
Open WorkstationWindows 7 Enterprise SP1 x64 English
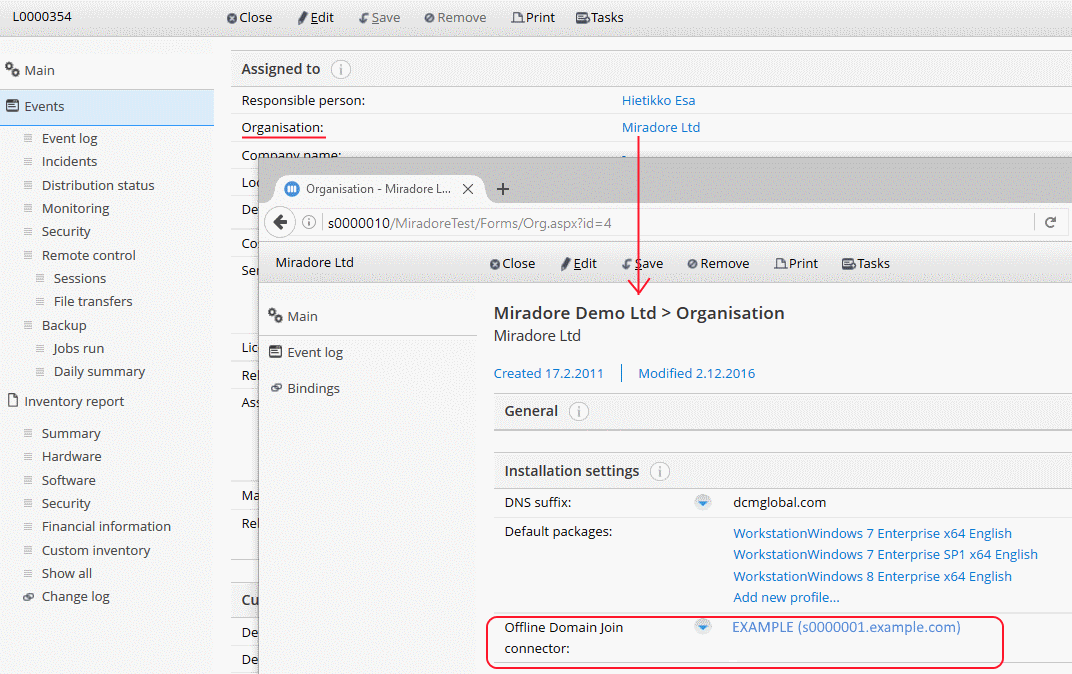click(885, 554)
